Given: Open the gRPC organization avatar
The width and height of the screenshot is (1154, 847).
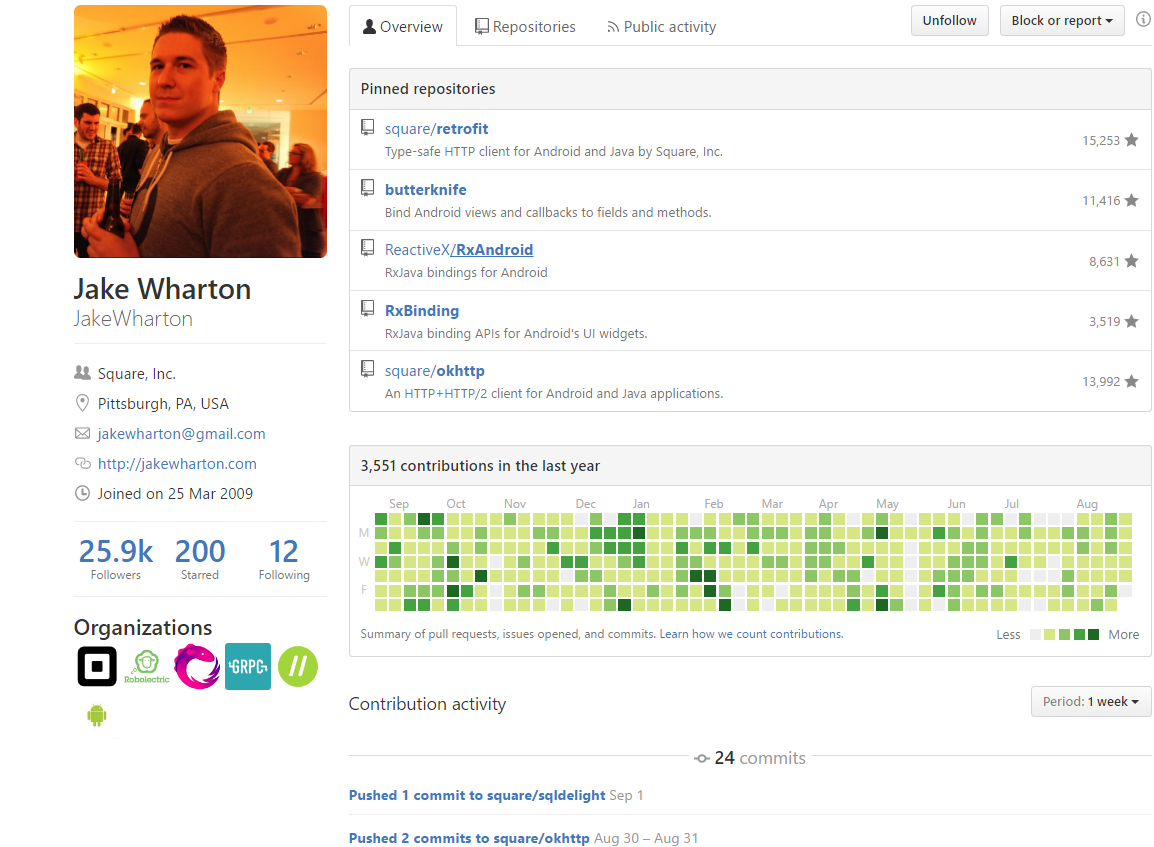Looking at the screenshot, I should point(247,666).
